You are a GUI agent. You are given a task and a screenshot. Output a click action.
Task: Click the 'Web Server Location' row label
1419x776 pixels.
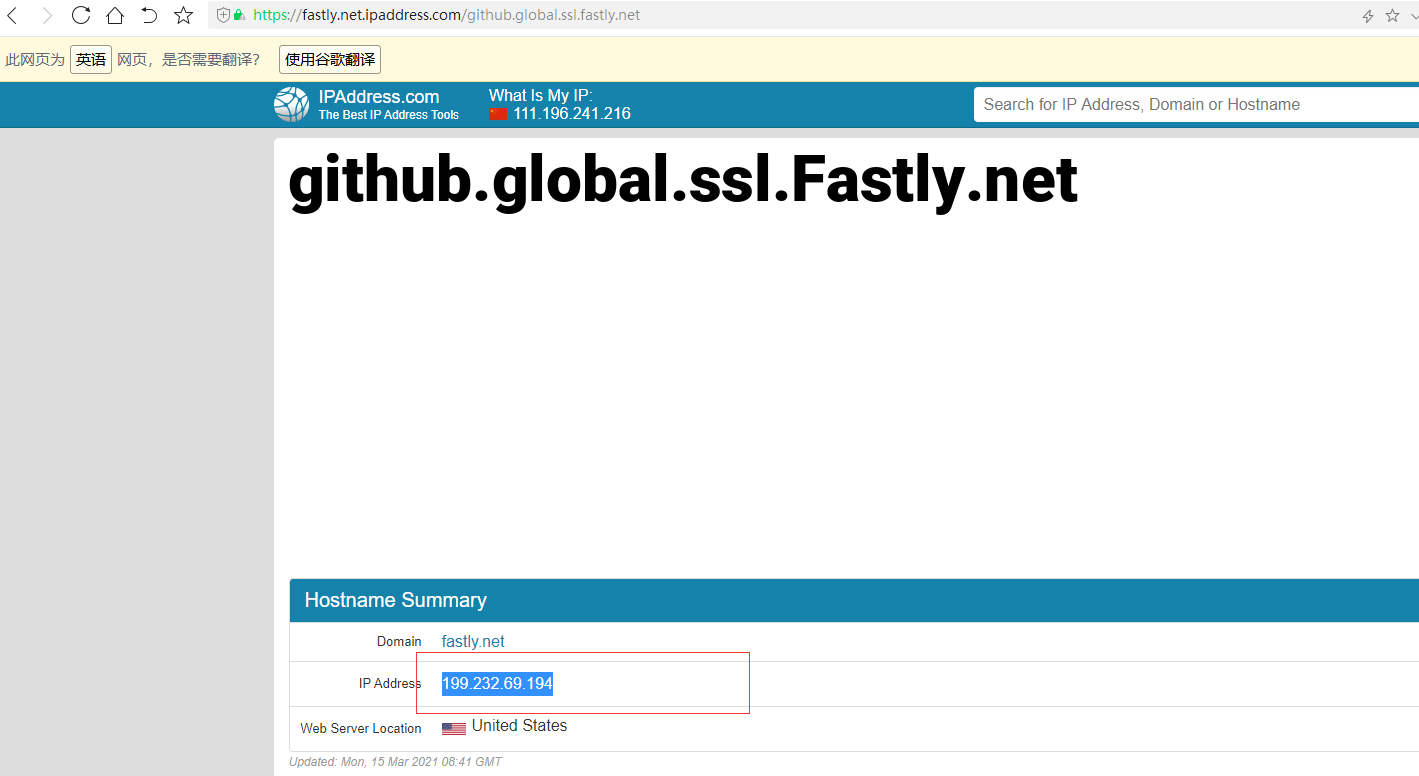[361, 729]
